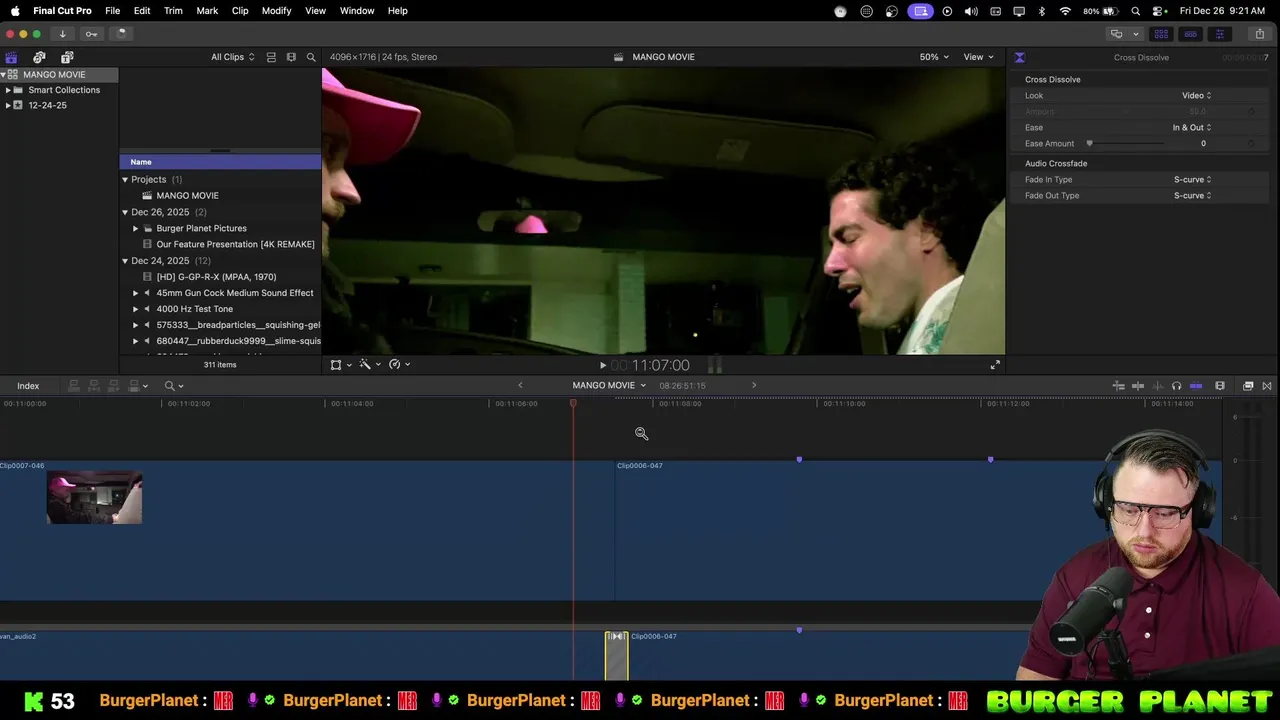The width and height of the screenshot is (1280, 720).
Task: Open the File menu
Action: (113, 11)
